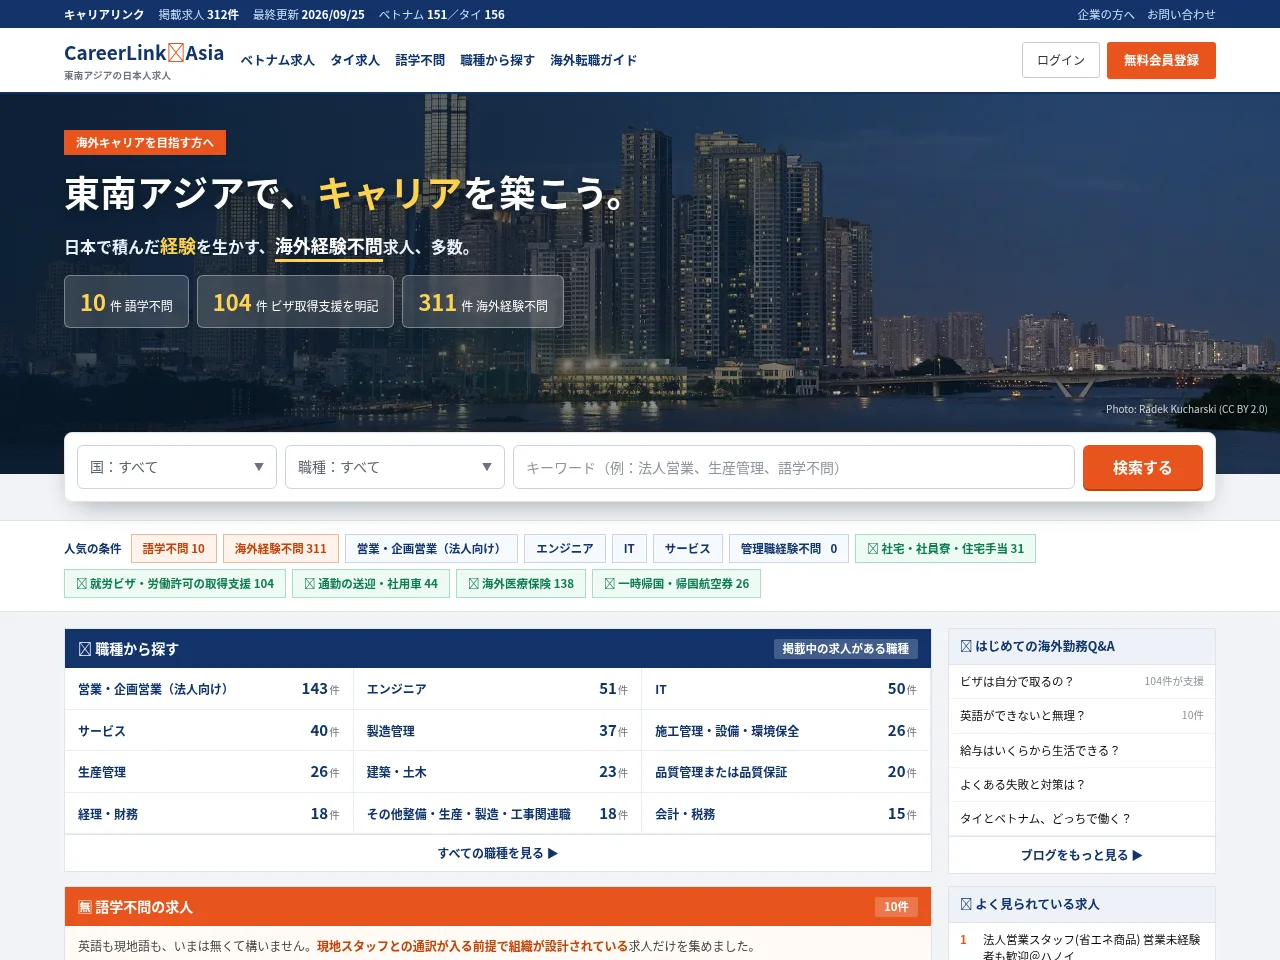Open Q&A 英語ができないと無理？
This screenshot has width=1280, height=960.
(x=1082, y=715)
